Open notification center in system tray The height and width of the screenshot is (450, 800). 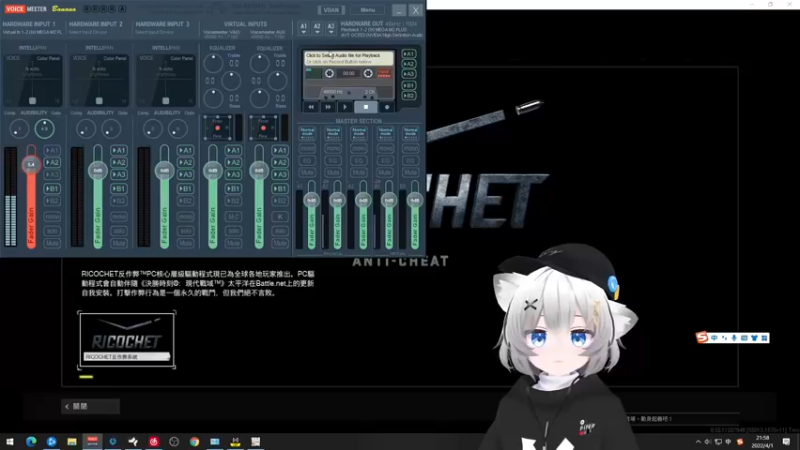786,441
